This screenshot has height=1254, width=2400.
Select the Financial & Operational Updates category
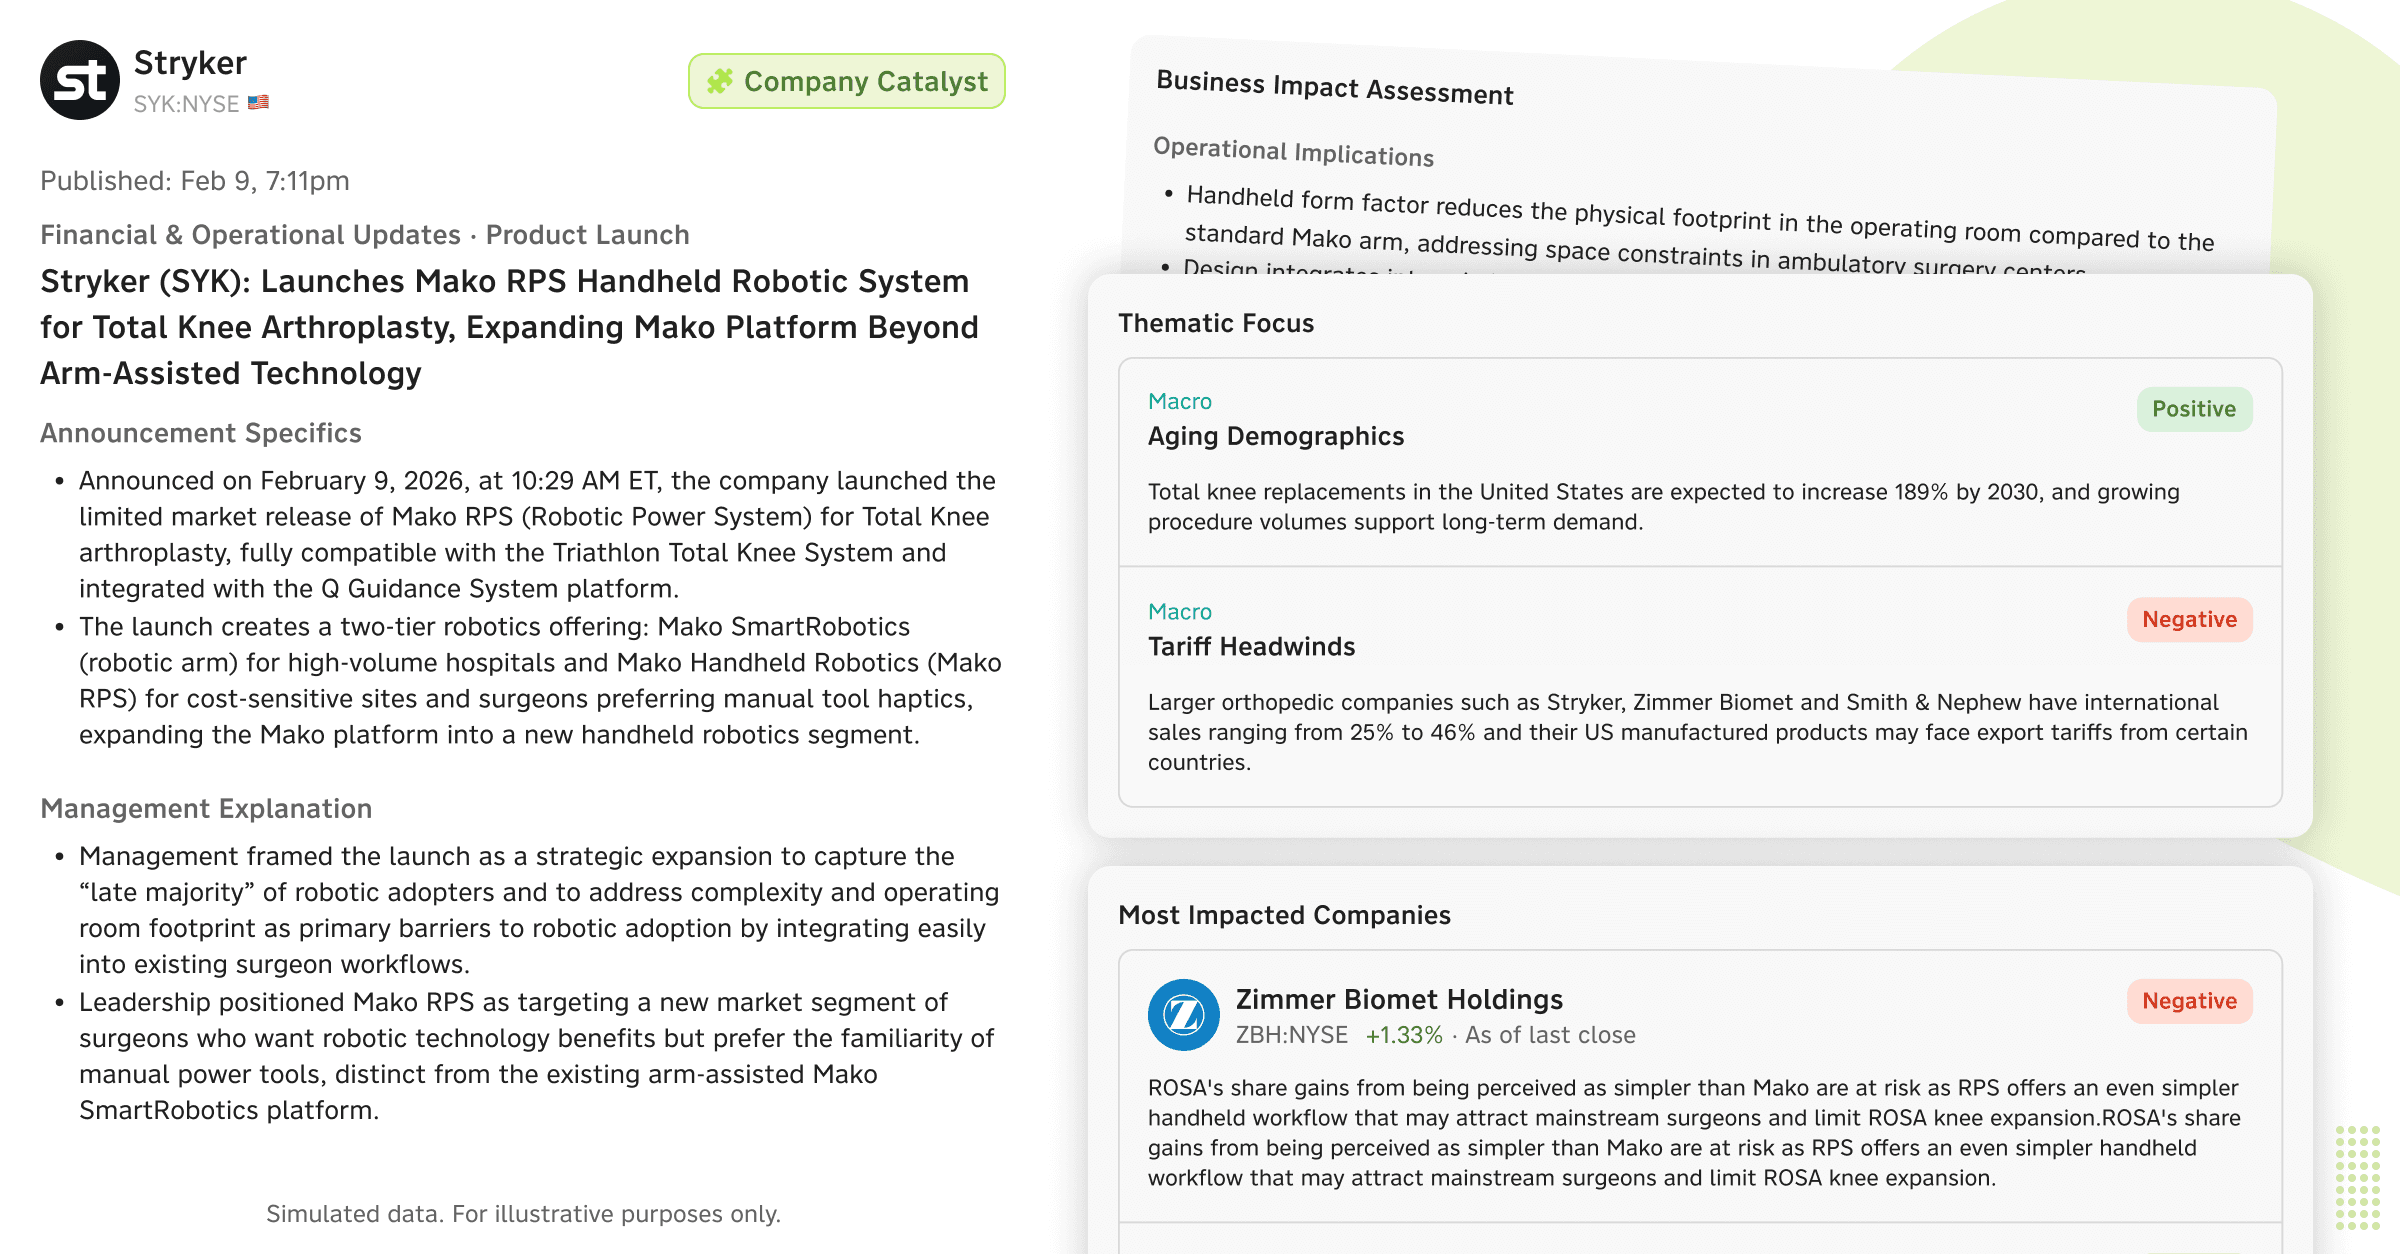click(x=250, y=235)
